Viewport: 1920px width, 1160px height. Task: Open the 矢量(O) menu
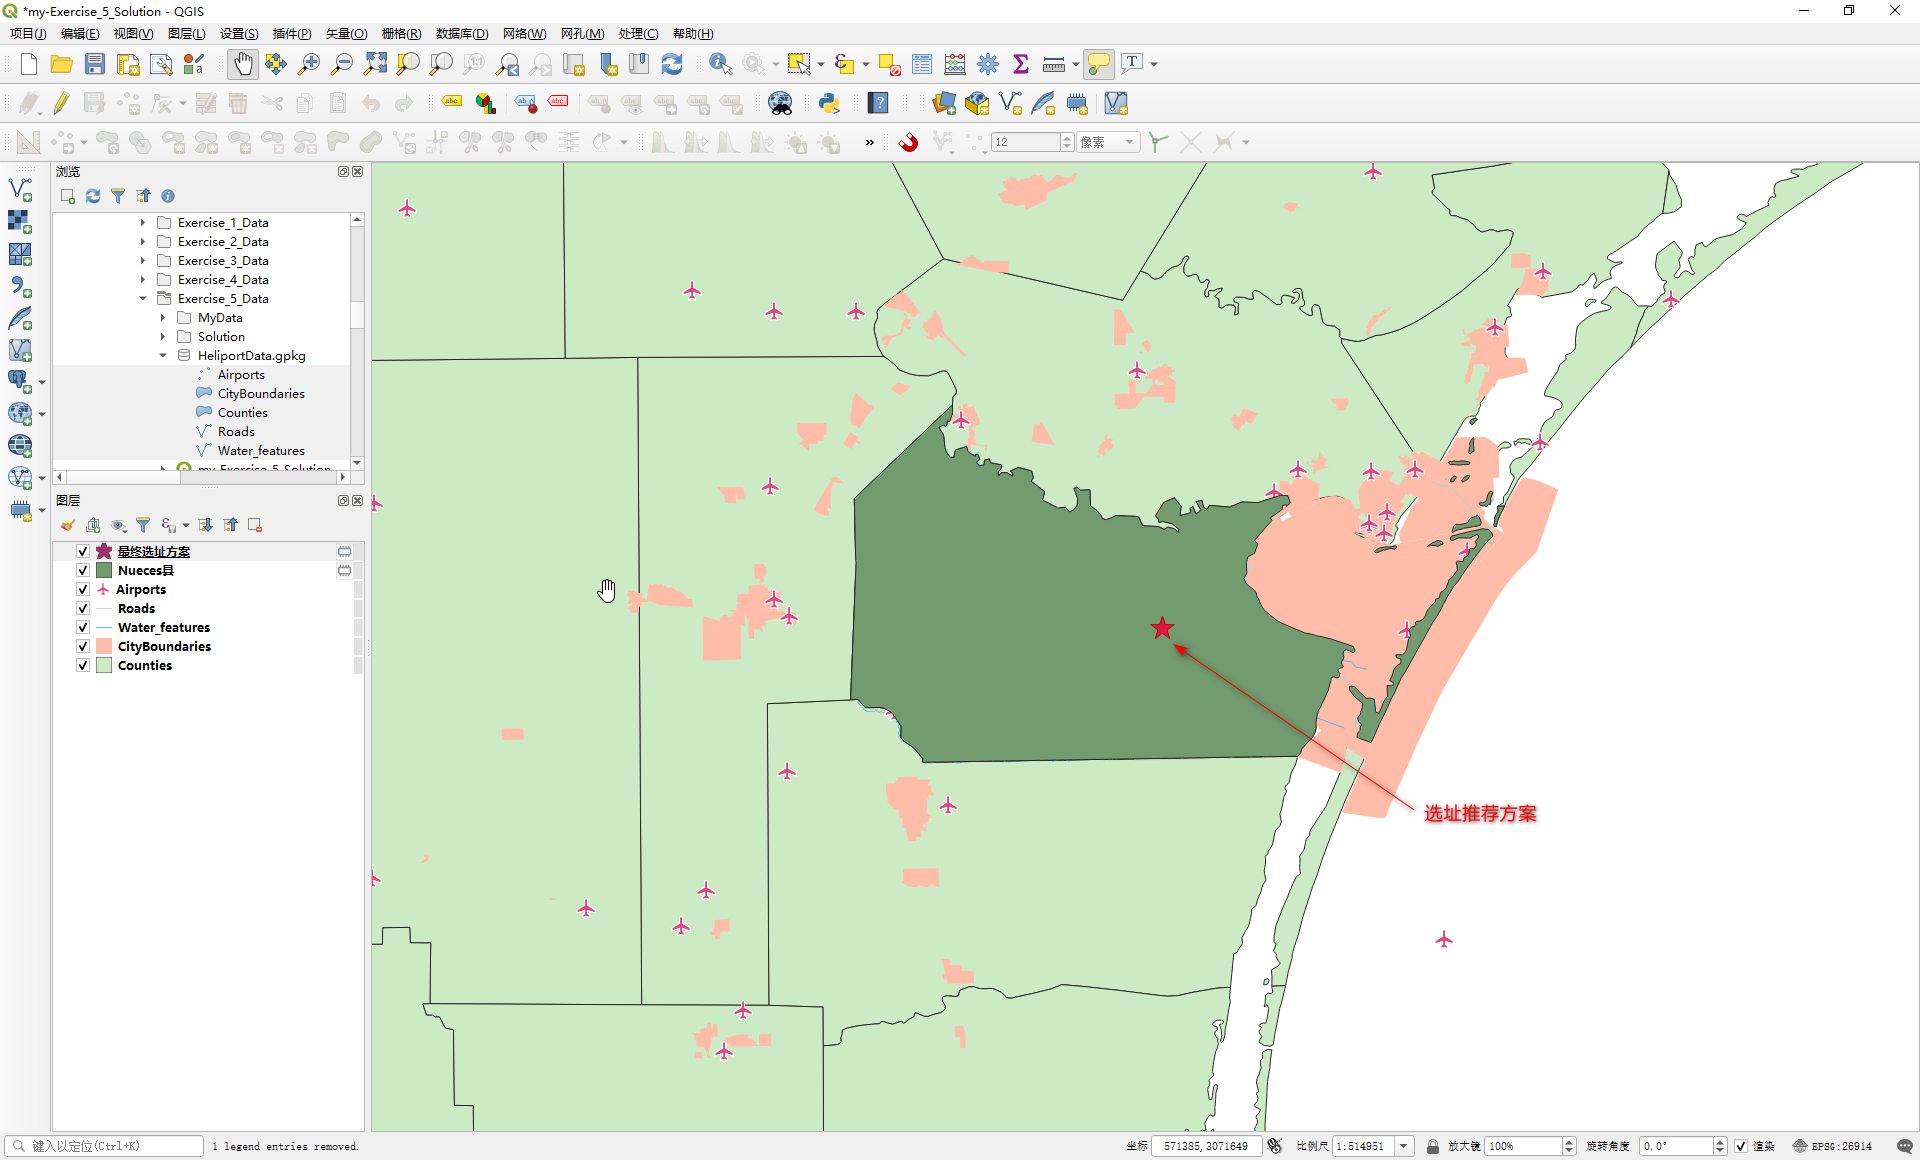tap(346, 33)
